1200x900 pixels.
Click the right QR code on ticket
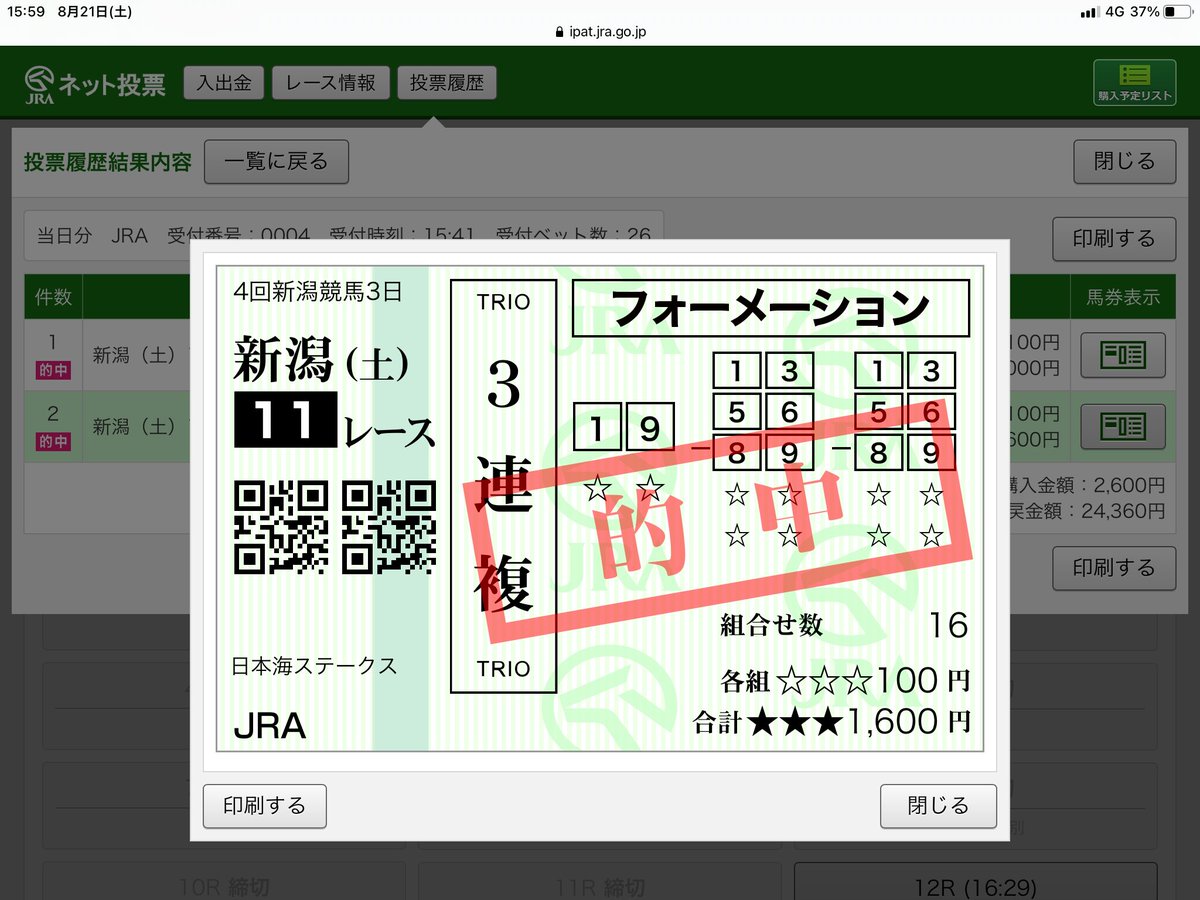click(389, 527)
